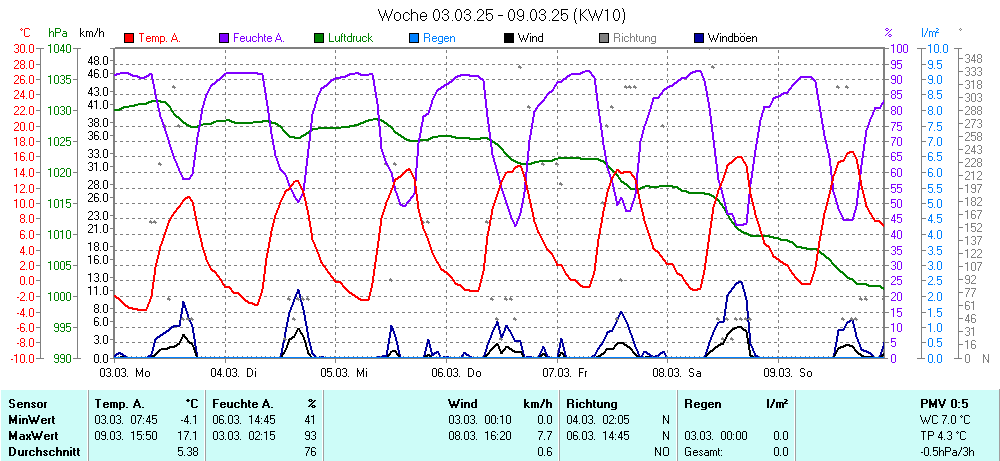Image resolution: width=1000 pixels, height=461 pixels.
Task: Select the chart title Woche 03.03.25 - 09.03.25
Action: click(x=502, y=15)
